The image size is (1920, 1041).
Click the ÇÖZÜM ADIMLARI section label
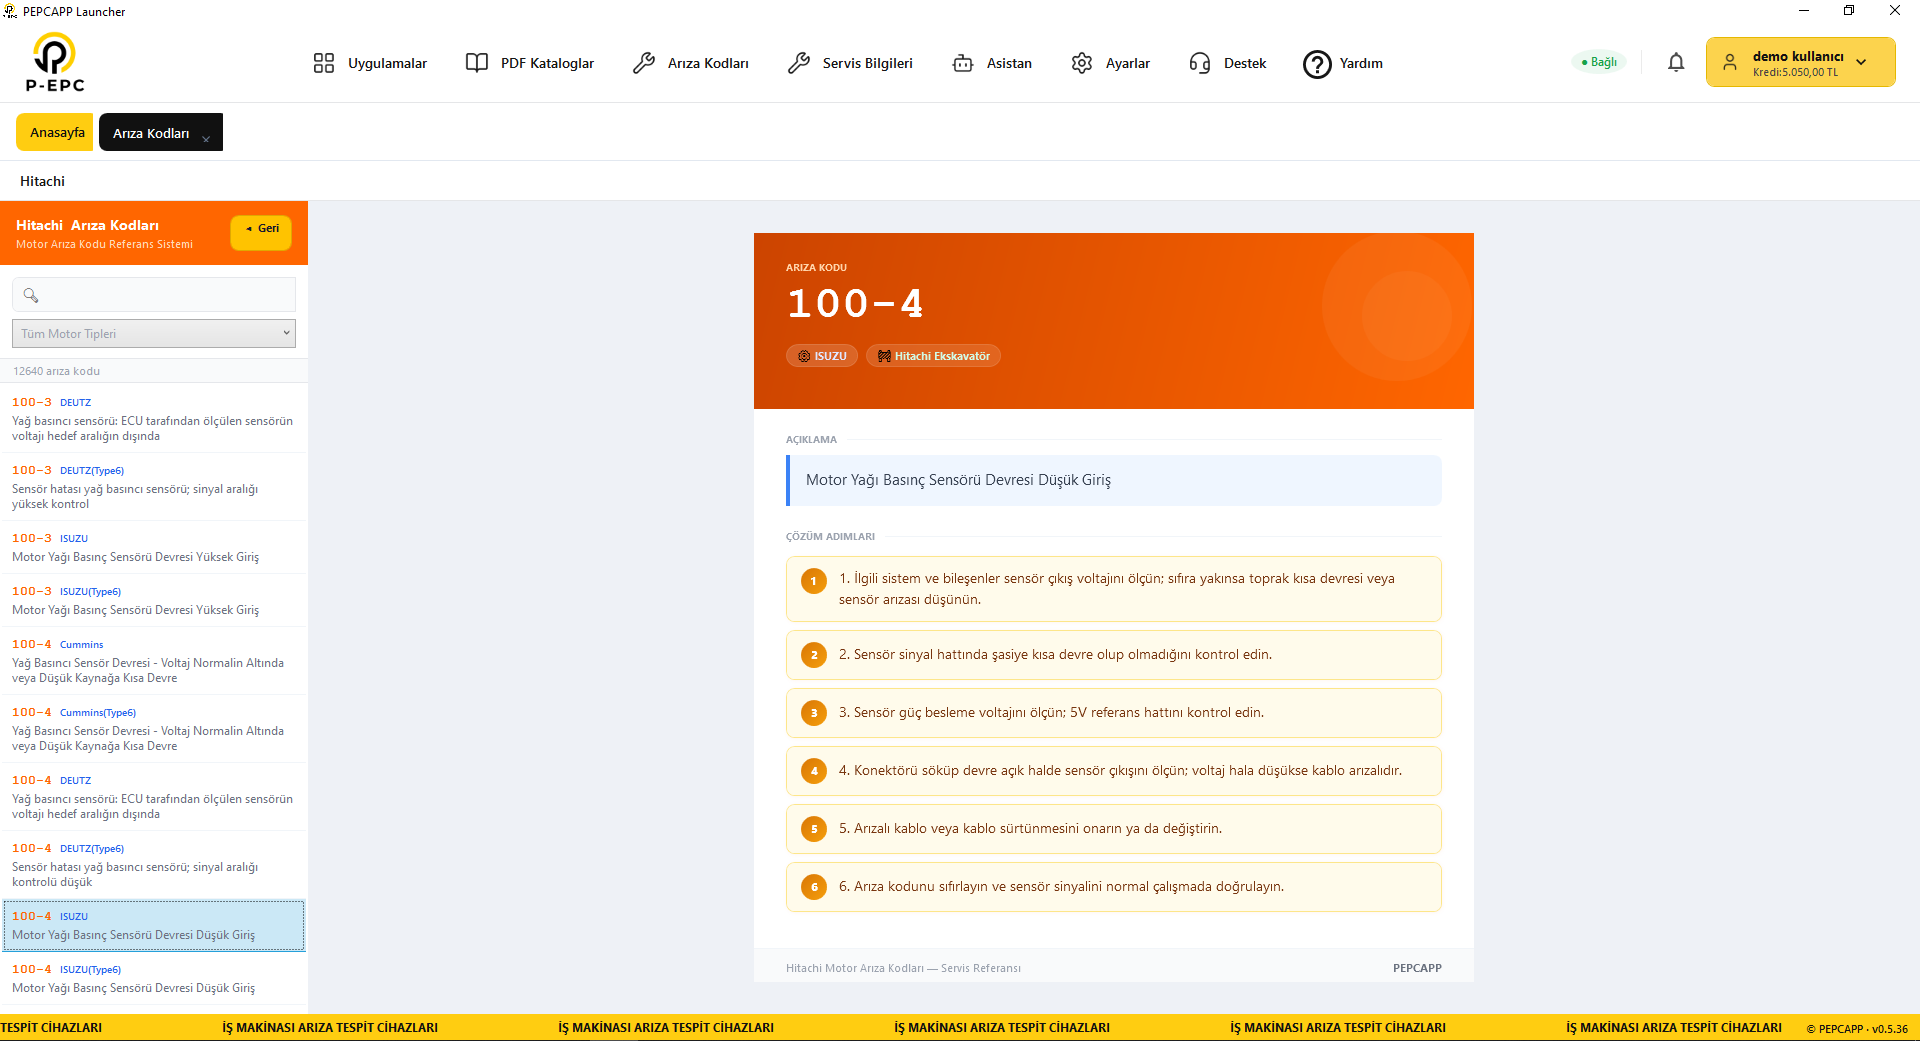830,537
